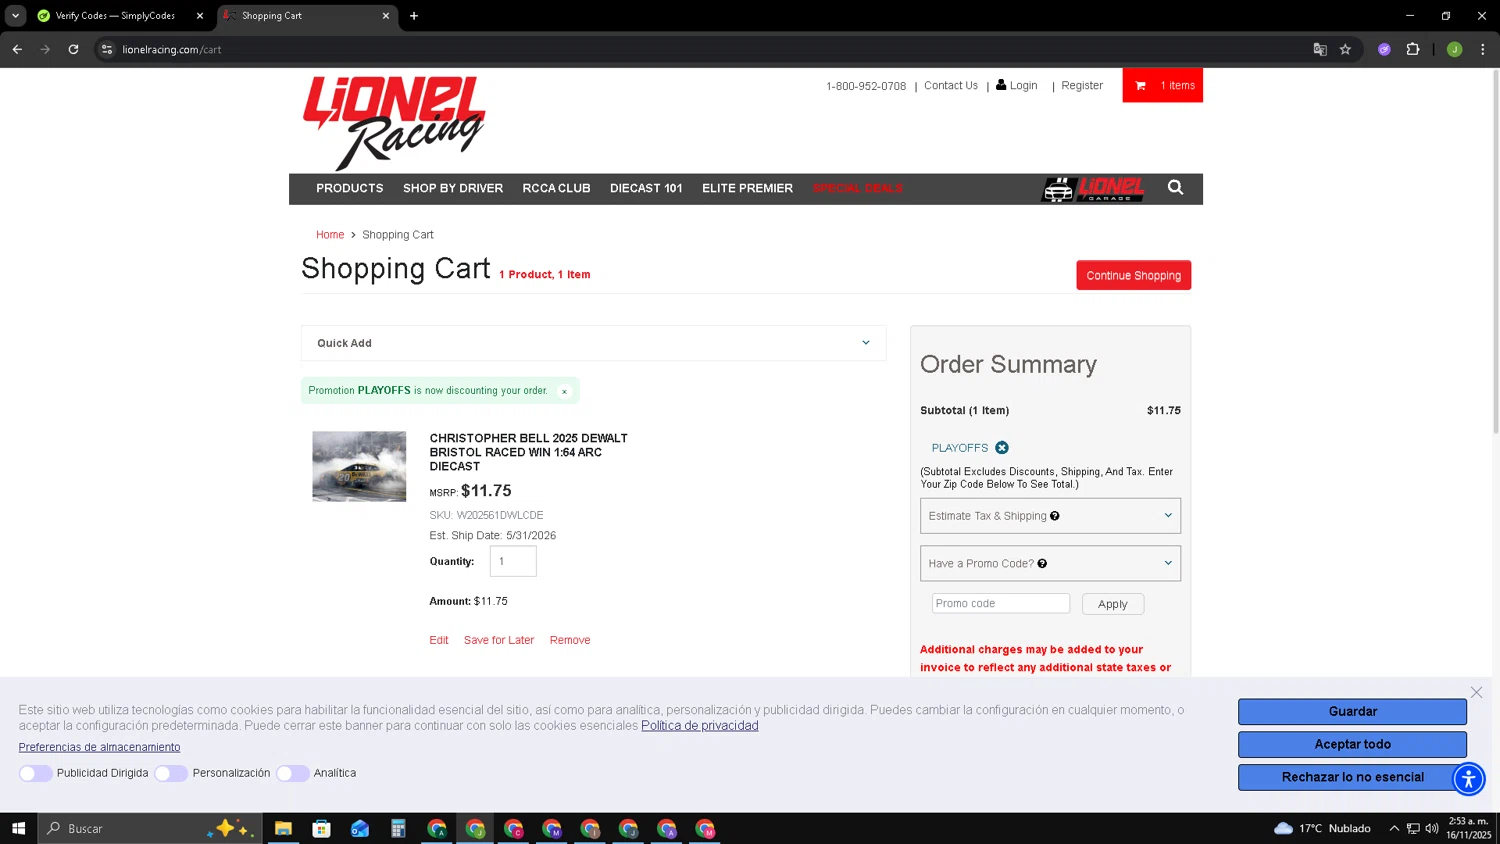1500x844 pixels.
Task: Click the Guardar button in the cookie banner
Action: pyautogui.click(x=1352, y=711)
